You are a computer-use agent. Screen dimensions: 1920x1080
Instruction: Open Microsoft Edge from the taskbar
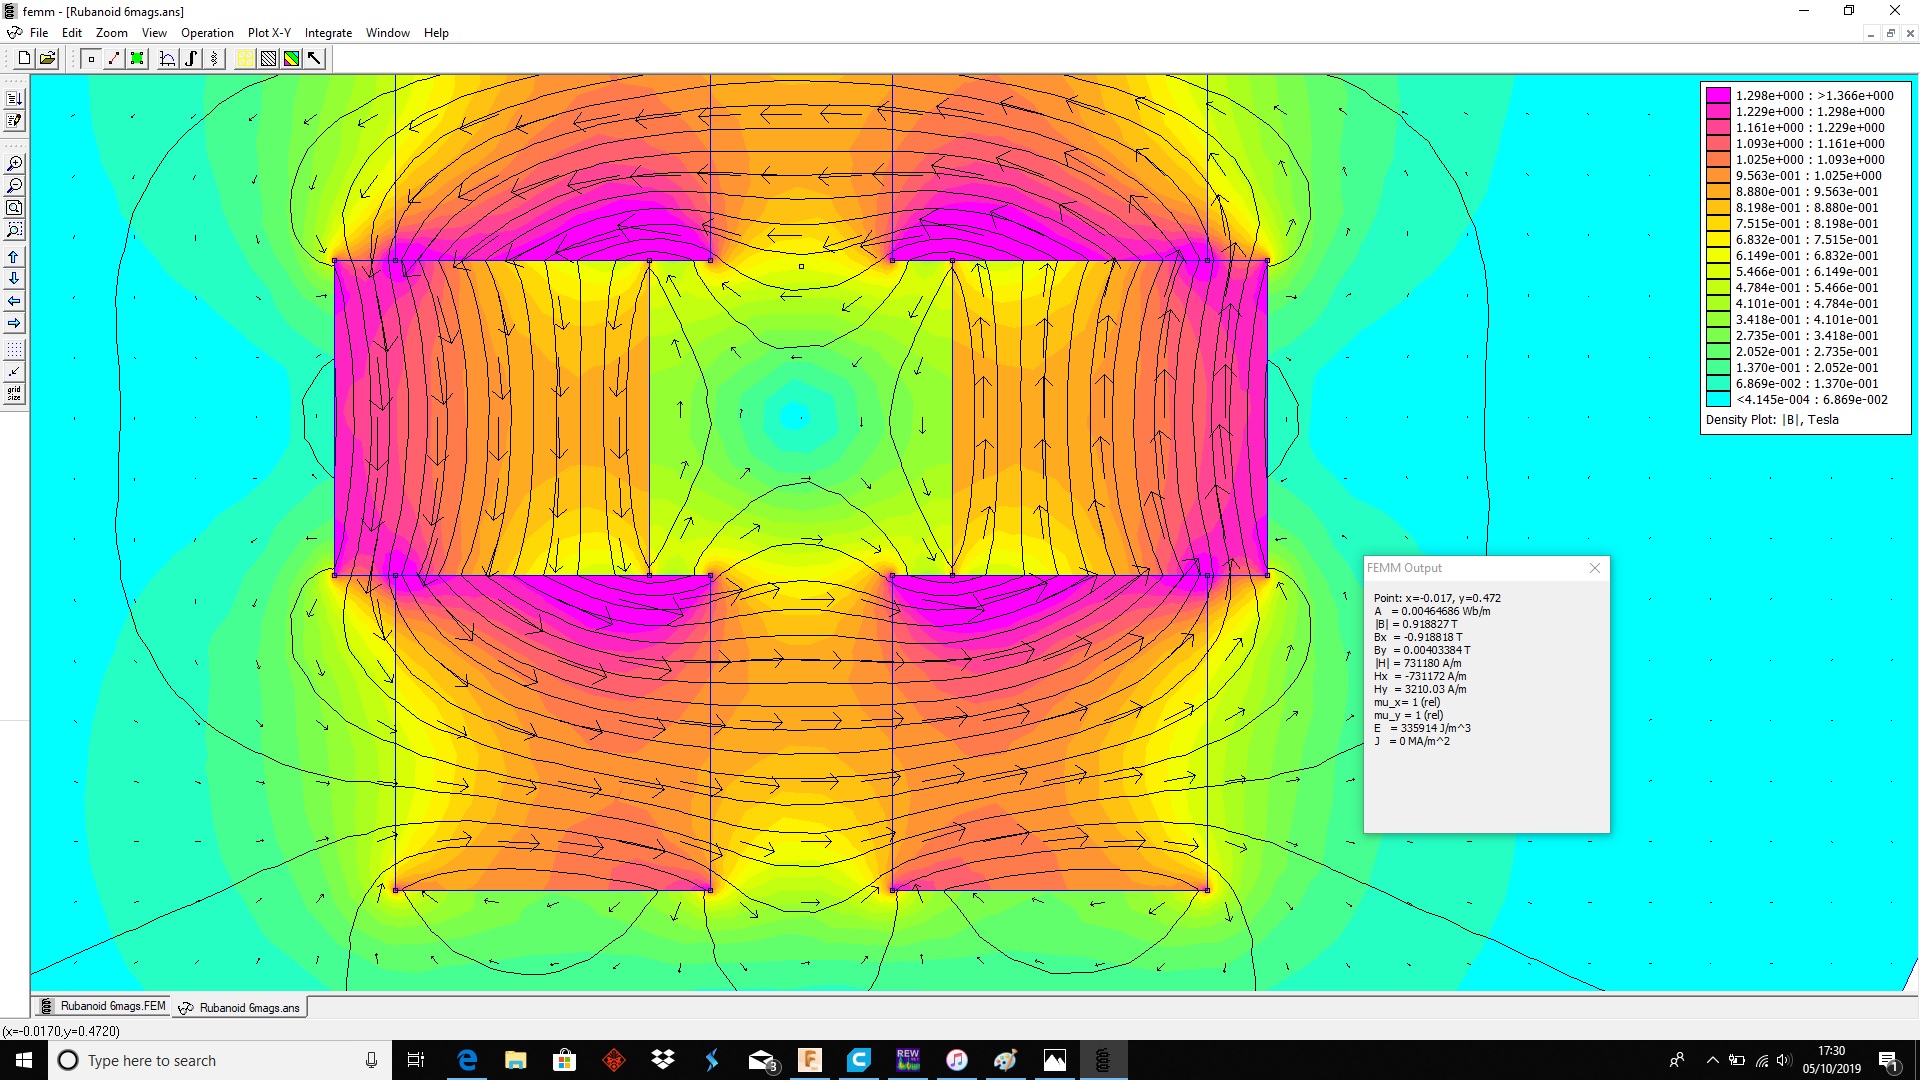(x=467, y=1060)
